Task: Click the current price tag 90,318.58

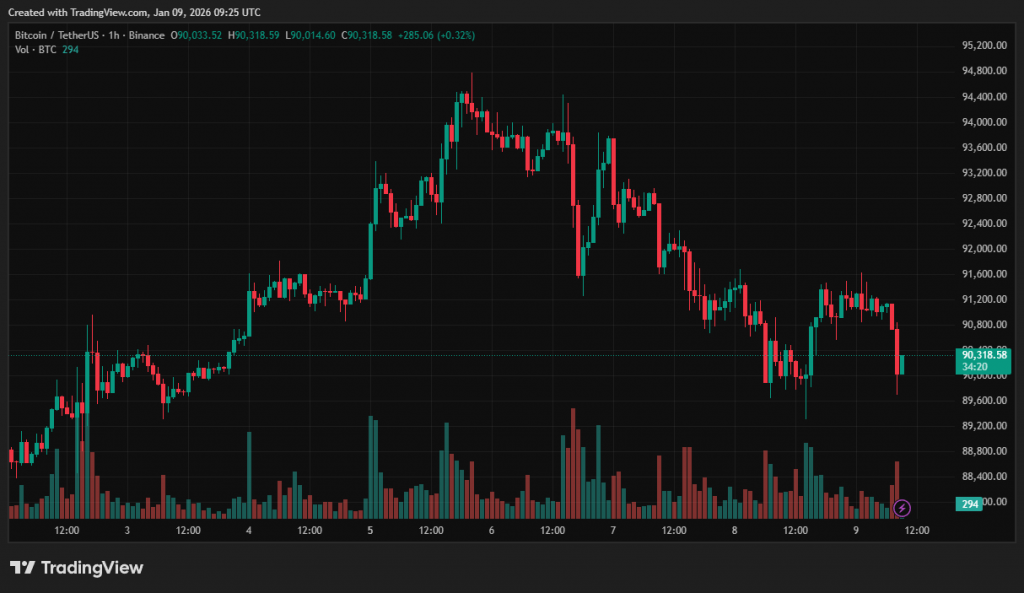Action: pos(984,354)
